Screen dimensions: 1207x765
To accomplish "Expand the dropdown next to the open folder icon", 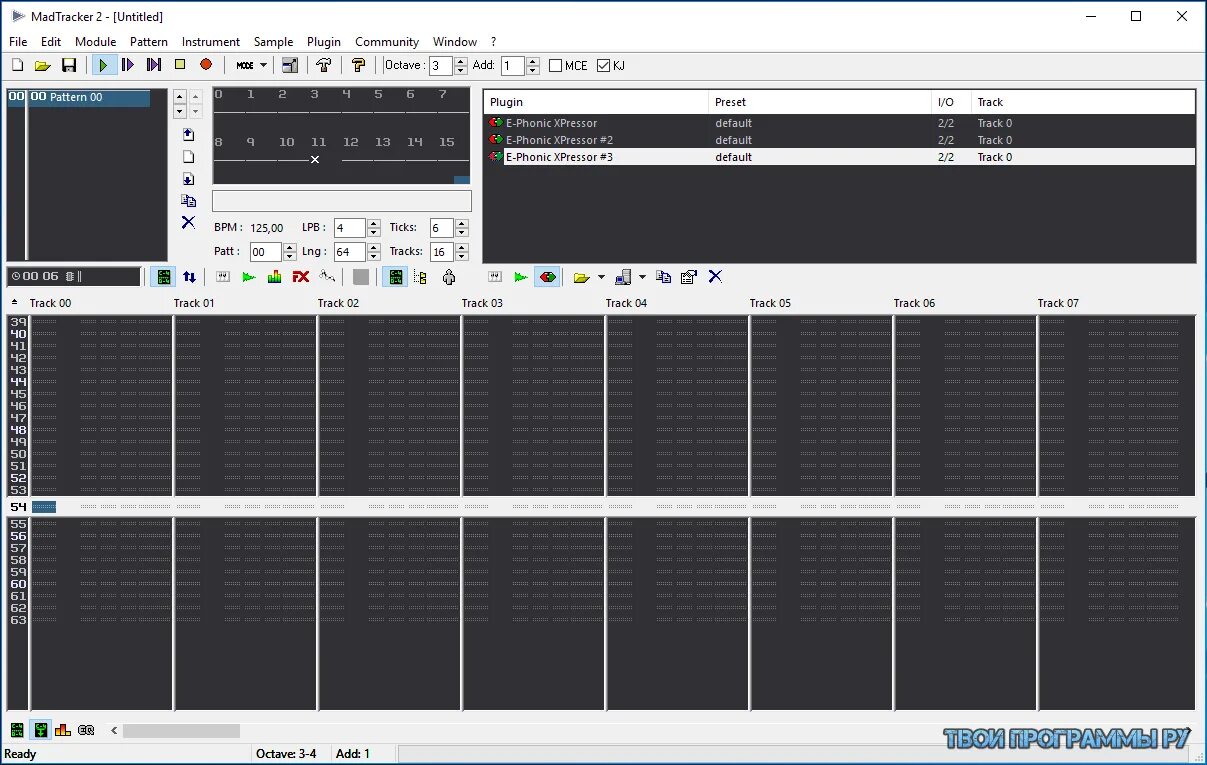I will click(601, 277).
